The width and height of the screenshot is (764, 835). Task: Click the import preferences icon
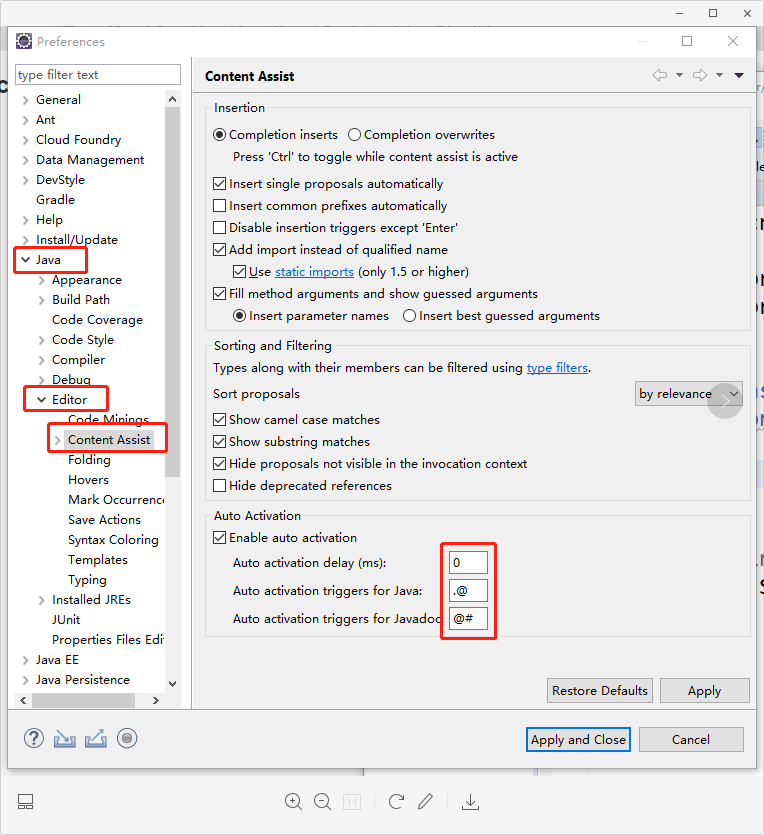coord(64,739)
